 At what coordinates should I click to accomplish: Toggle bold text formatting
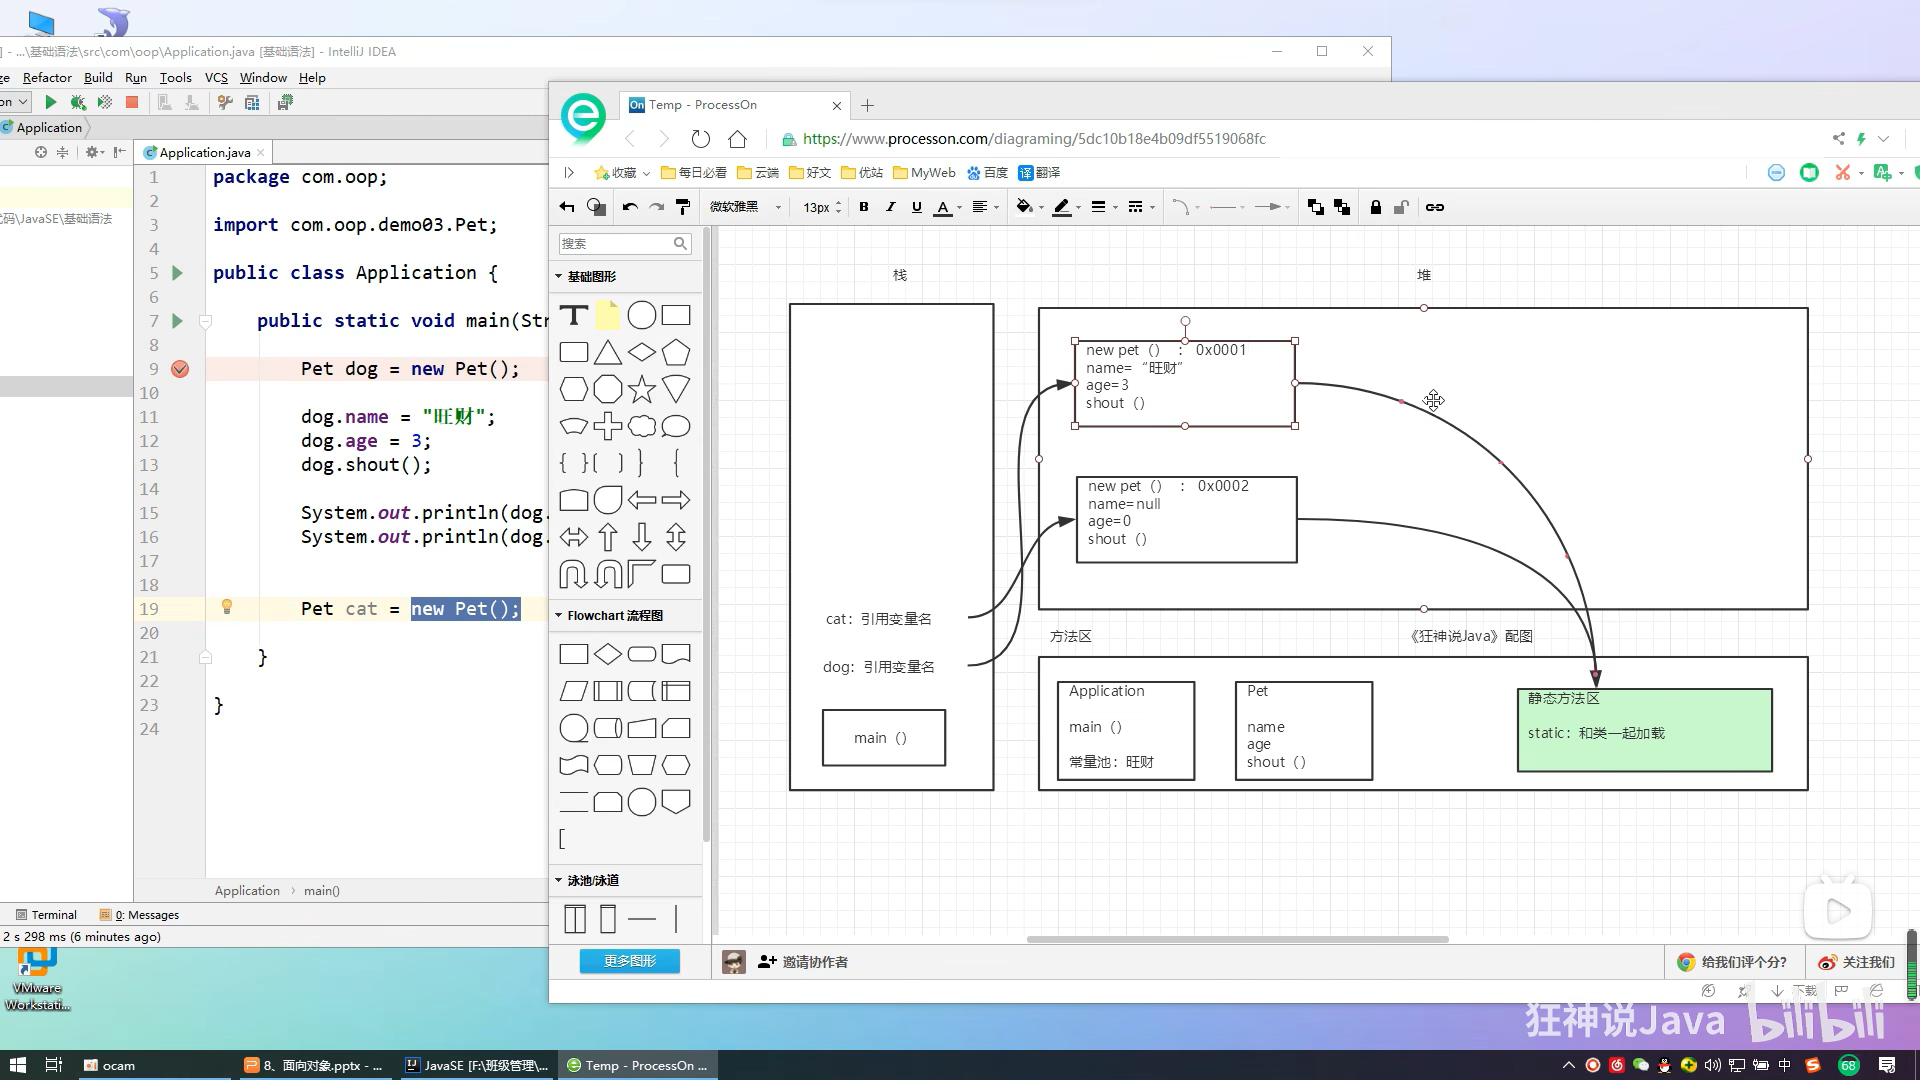pyautogui.click(x=864, y=207)
